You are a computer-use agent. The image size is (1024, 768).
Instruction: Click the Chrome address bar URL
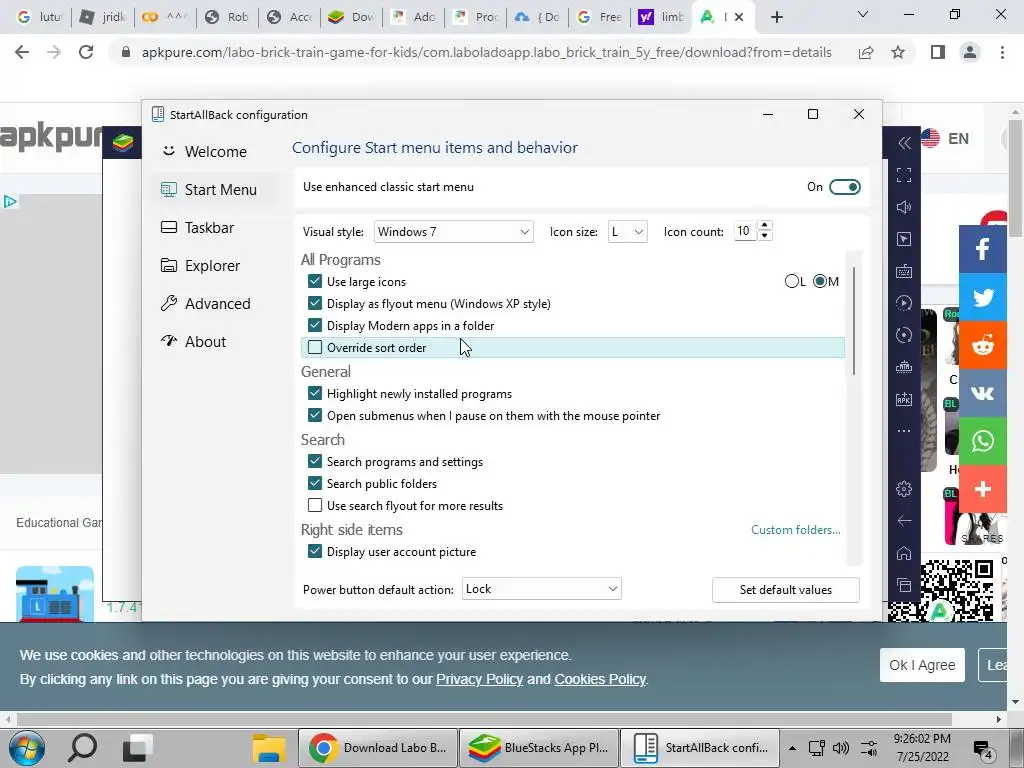(x=487, y=52)
